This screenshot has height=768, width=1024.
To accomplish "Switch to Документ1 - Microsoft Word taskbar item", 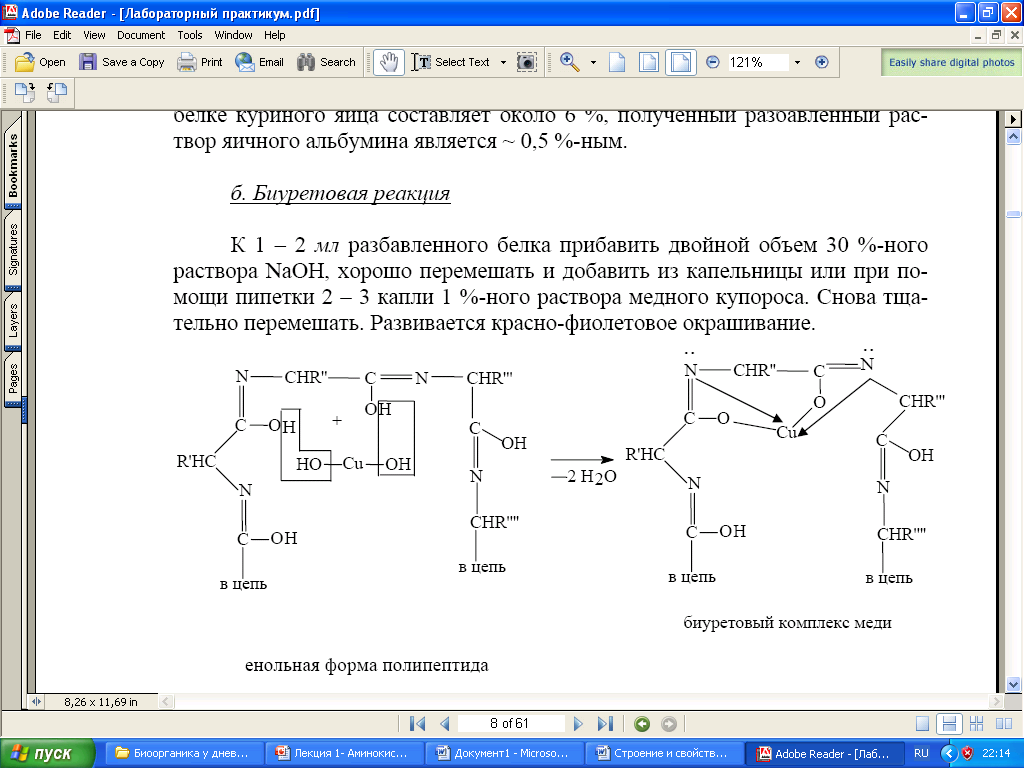I will pyautogui.click(x=503, y=753).
